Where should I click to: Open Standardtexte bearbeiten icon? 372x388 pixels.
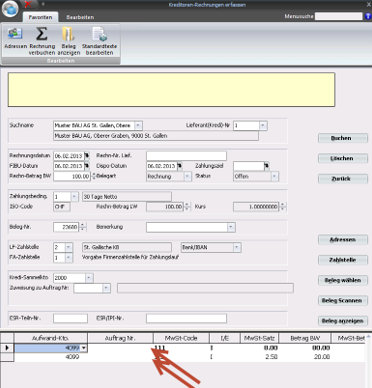point(99,40)
